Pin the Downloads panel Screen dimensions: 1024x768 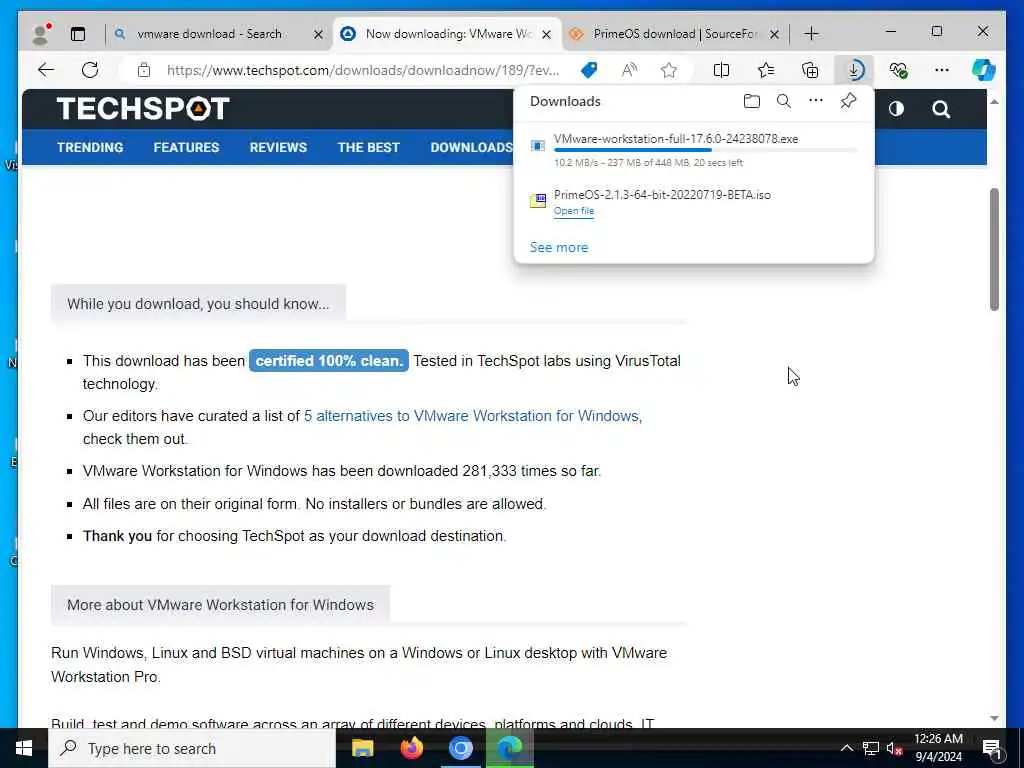[x=848, y=101]
